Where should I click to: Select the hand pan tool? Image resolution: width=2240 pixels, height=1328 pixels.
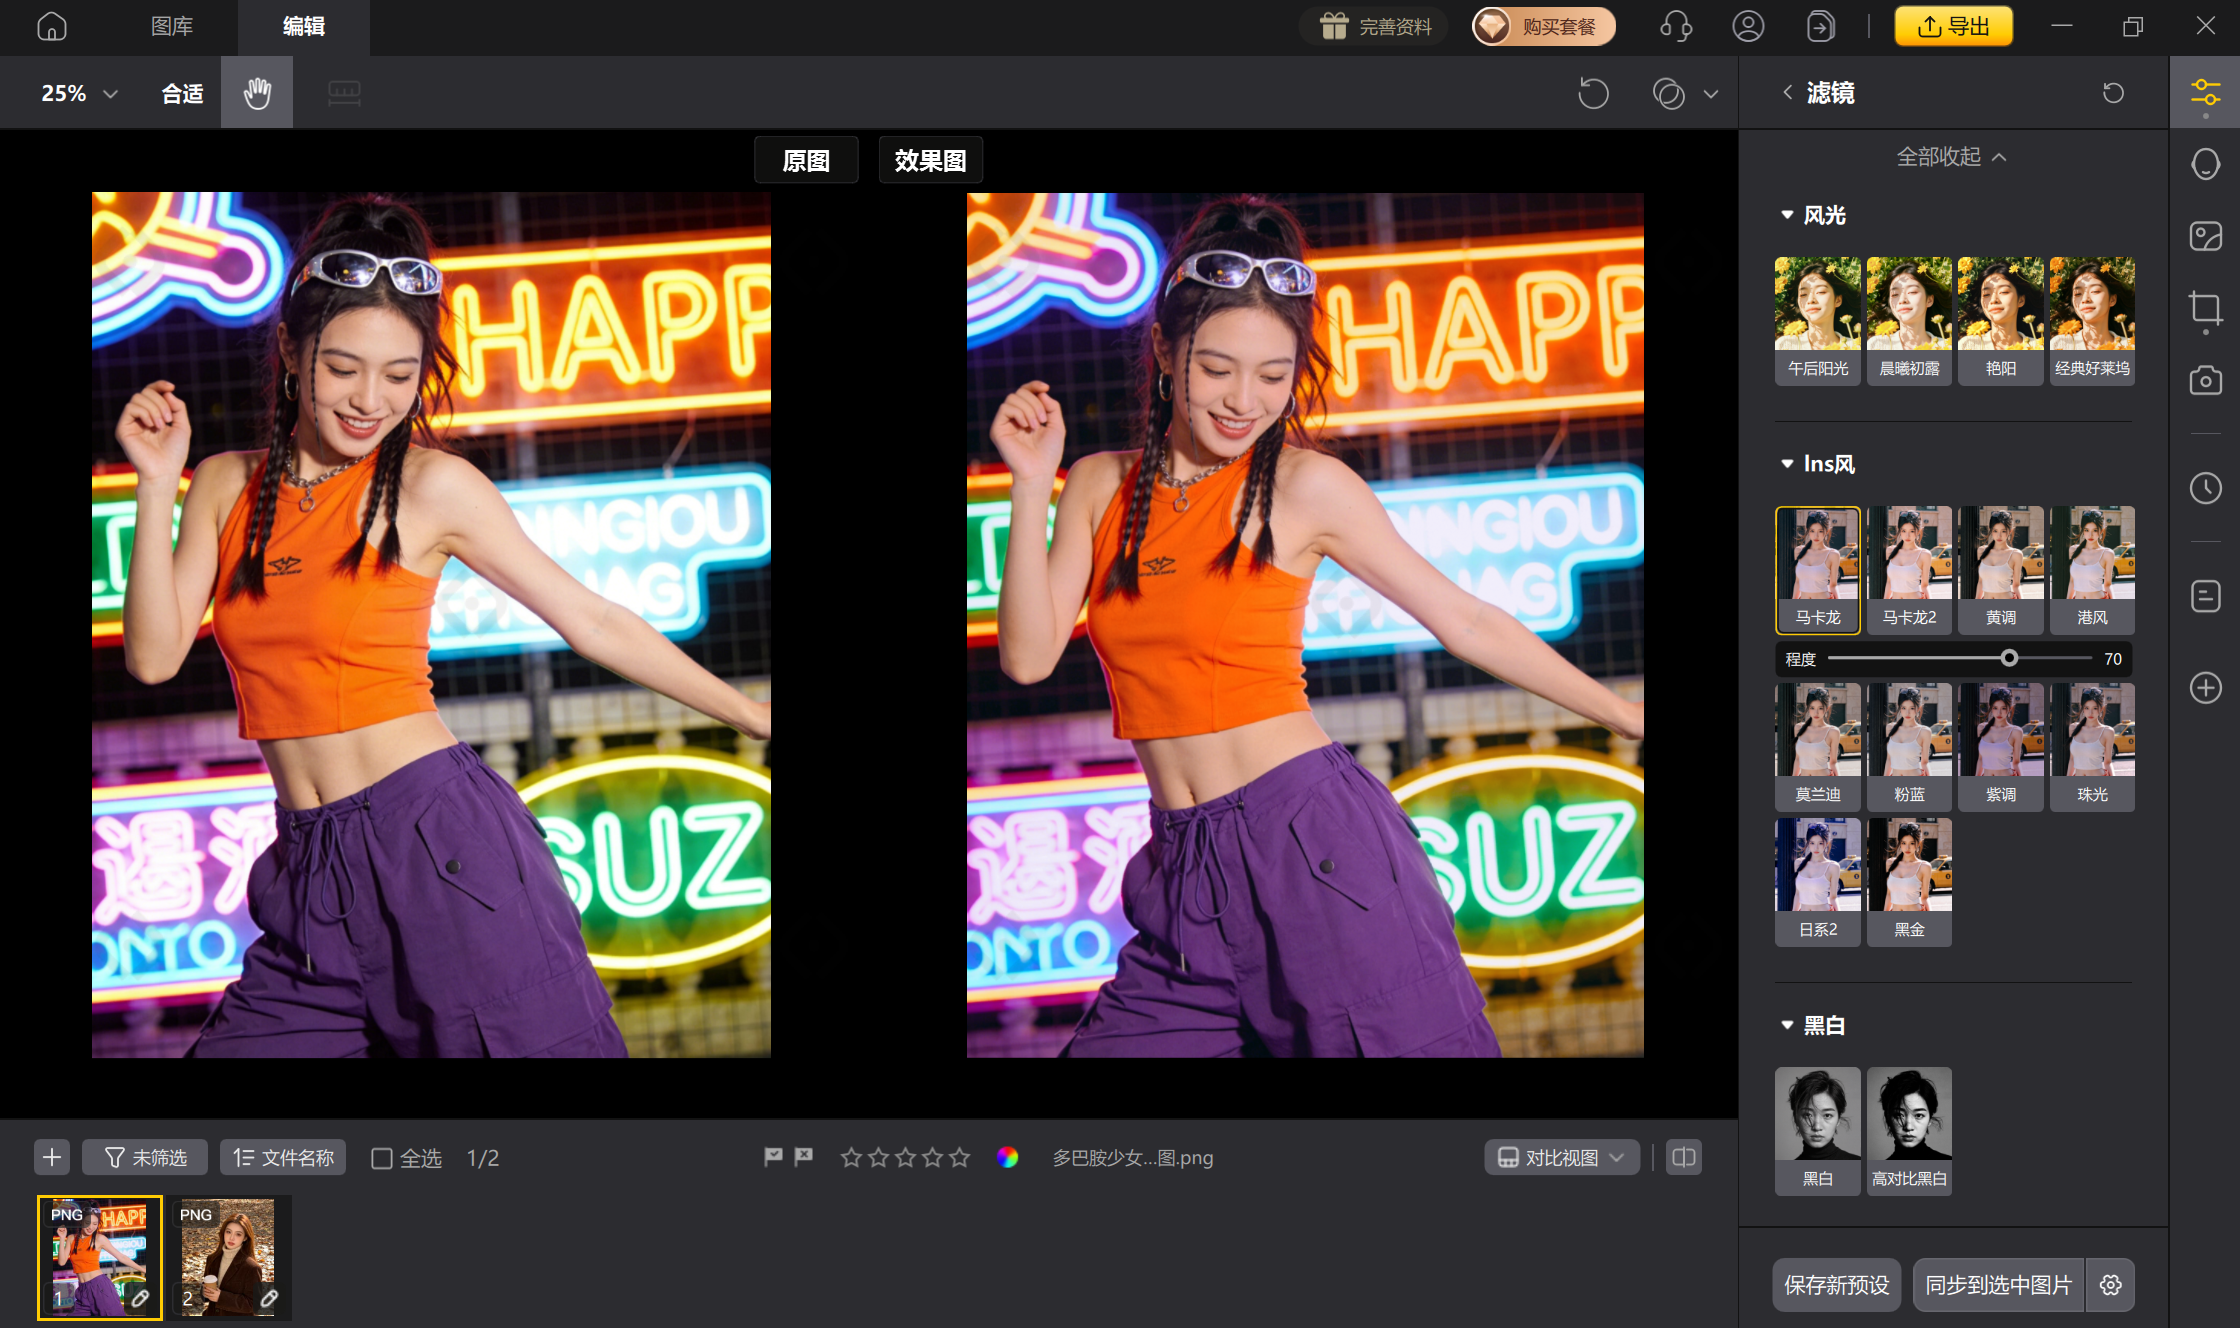pyautogui.click(x=257, y=93)
